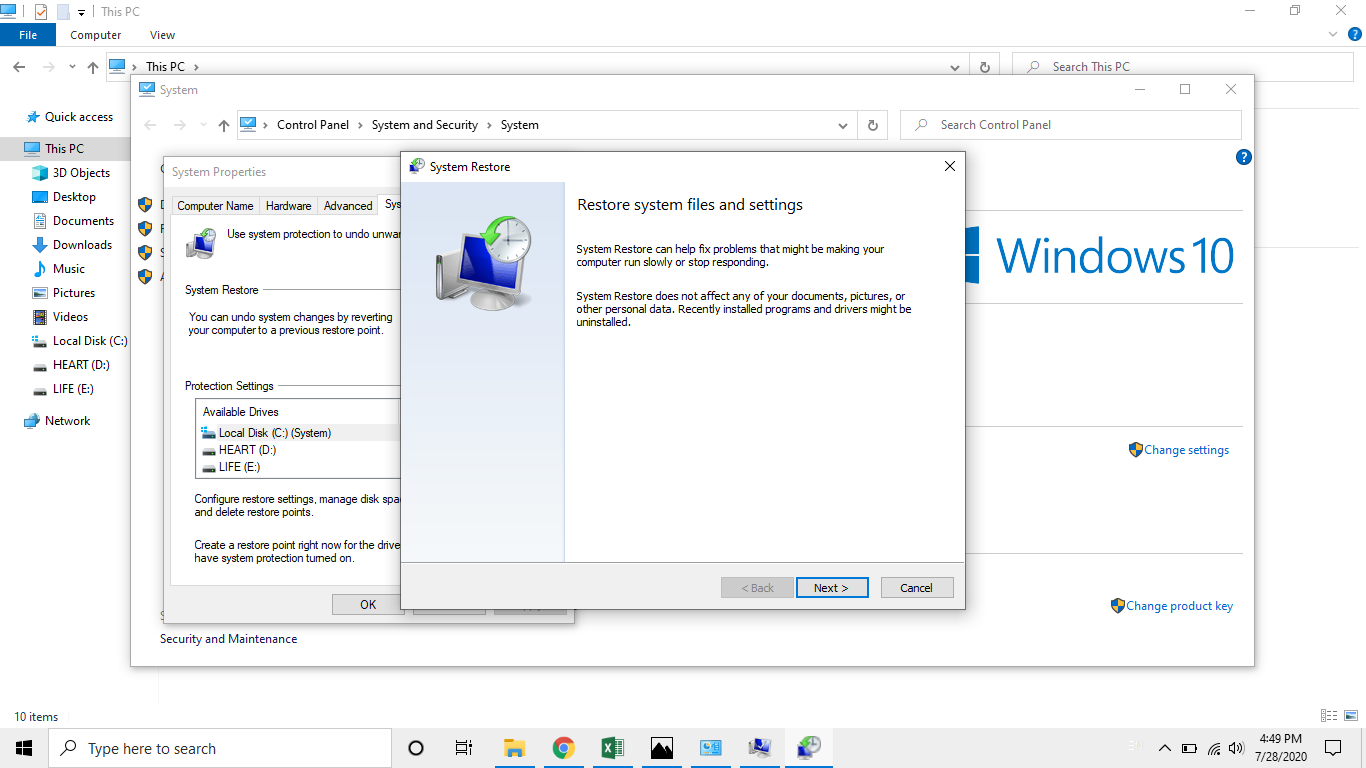
Task: Show hidden system tray icons
Action: (1164, 748)
